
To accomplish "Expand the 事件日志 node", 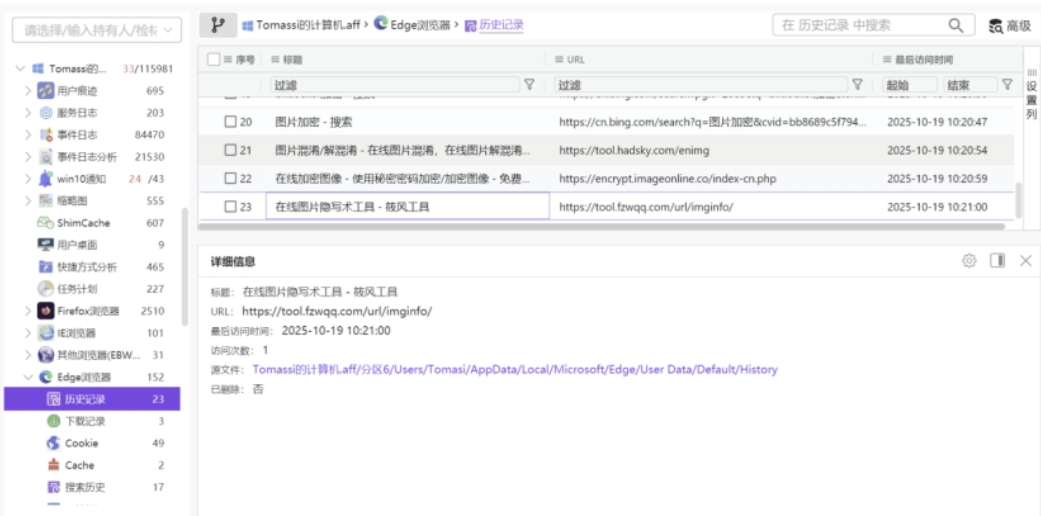I will (28, 135).
